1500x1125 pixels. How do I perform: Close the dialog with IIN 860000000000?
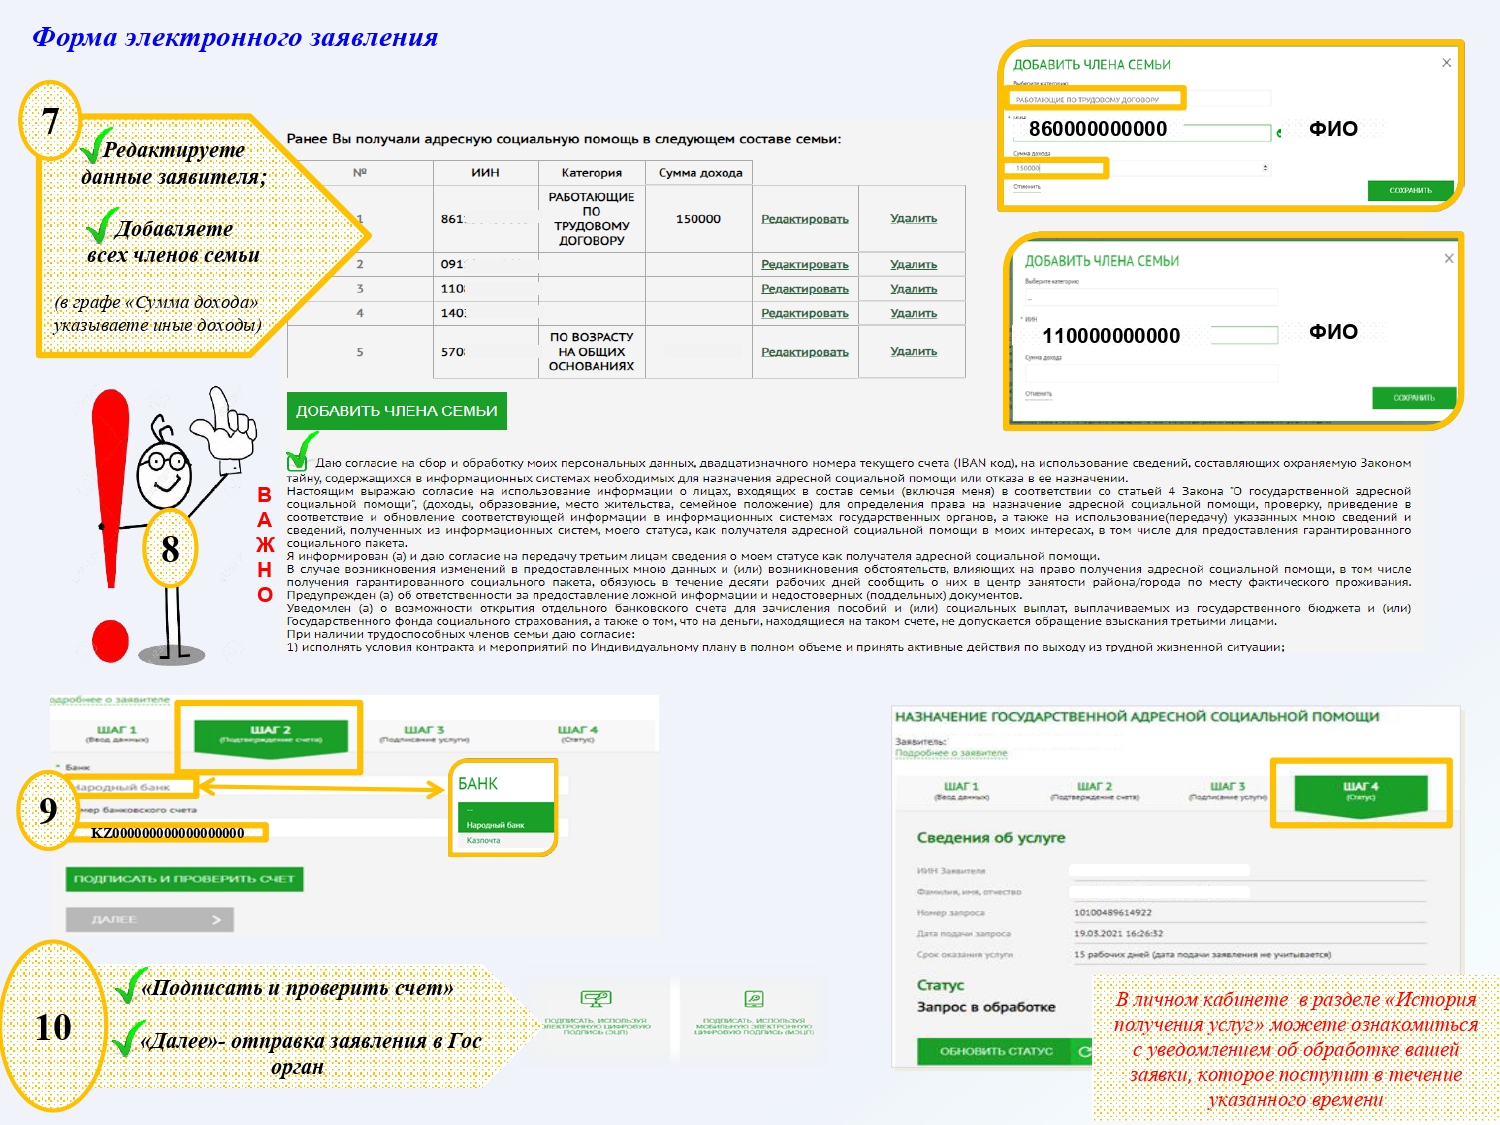coord(1446,63)
